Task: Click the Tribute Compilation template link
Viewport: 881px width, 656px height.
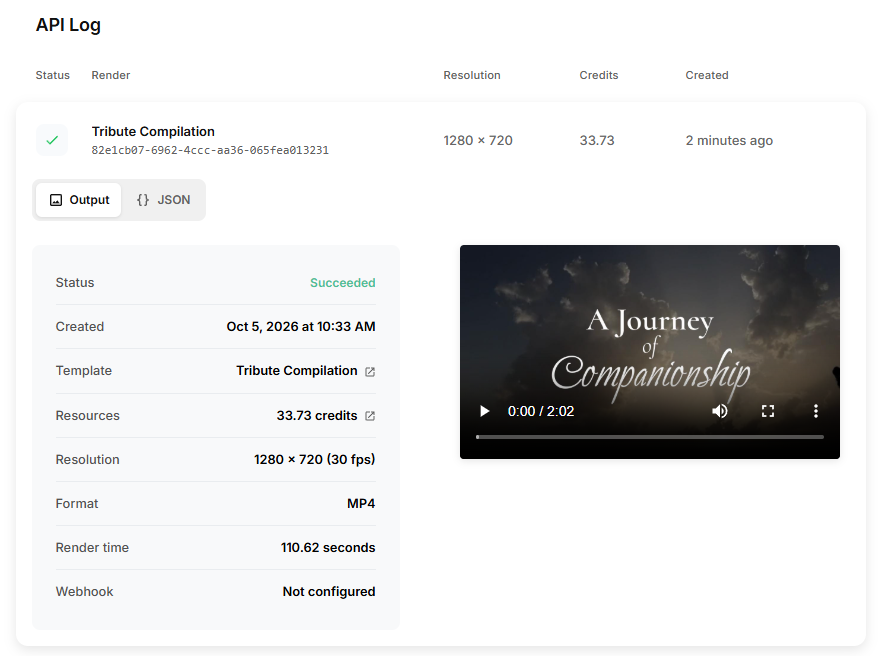Action: point(297,371)
